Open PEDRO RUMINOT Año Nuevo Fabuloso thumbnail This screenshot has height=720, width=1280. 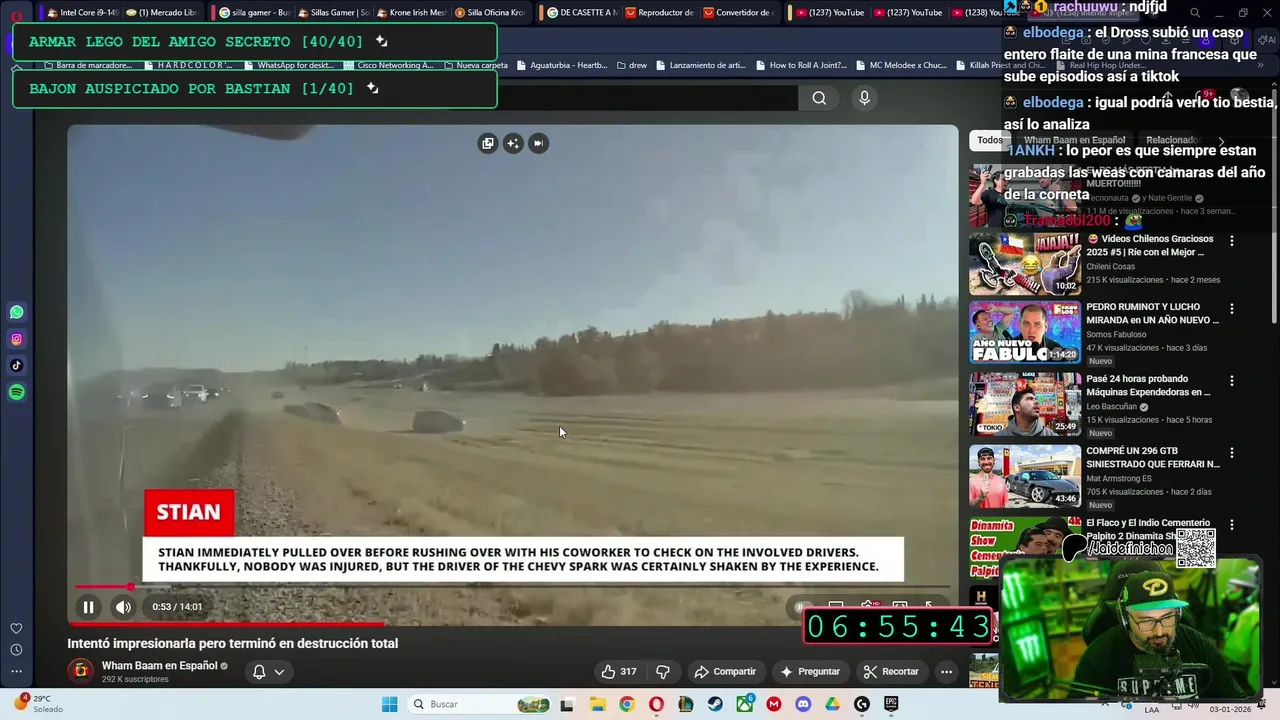point(1025,332)
